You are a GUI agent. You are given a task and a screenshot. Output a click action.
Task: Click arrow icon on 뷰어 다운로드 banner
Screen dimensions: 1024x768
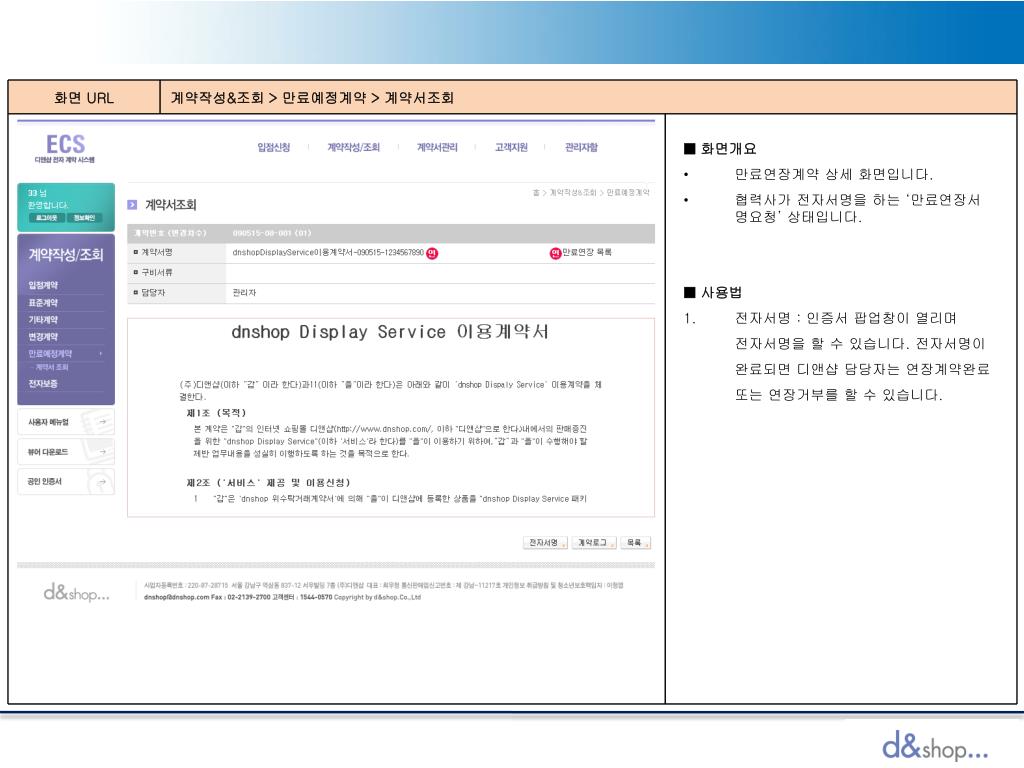tap(103, 452)
